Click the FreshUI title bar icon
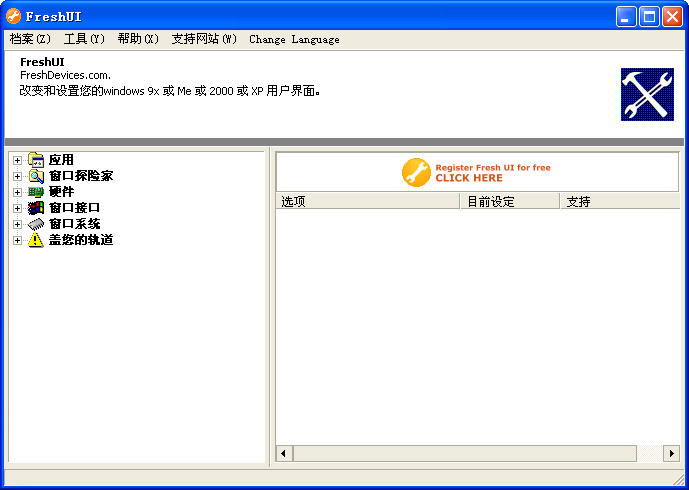689x490 pixels. pyautogui.click(x=14, y=16)
